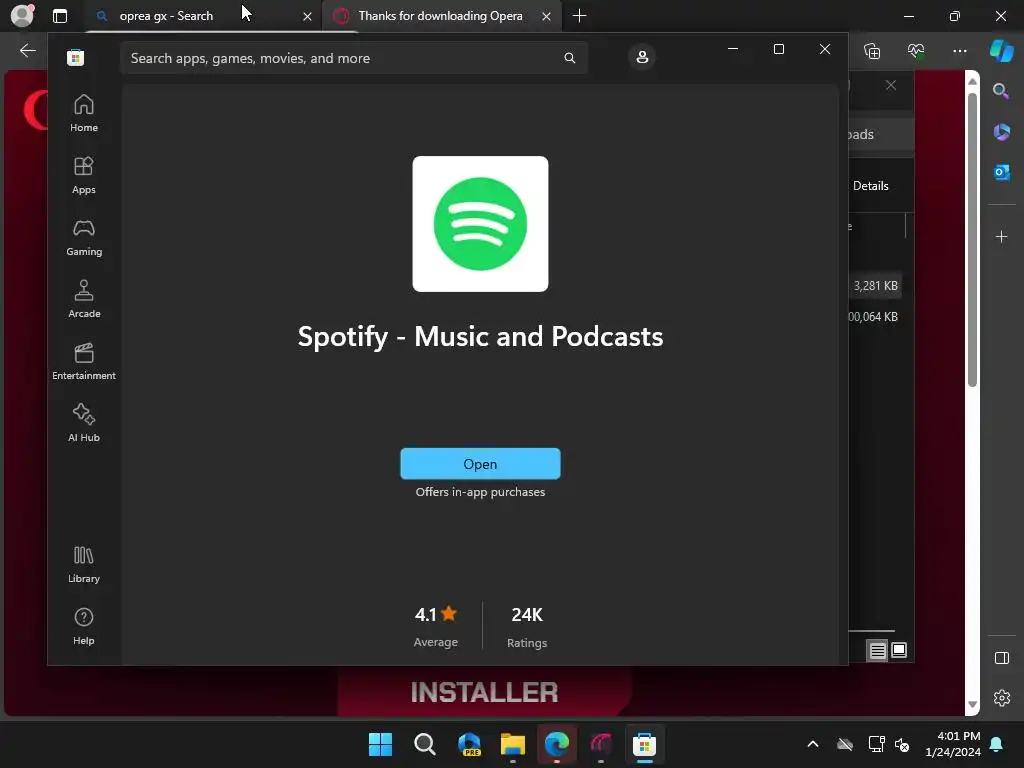Open the Store user account icon
The image size is (1024, 768).
[x=642, y=57]
